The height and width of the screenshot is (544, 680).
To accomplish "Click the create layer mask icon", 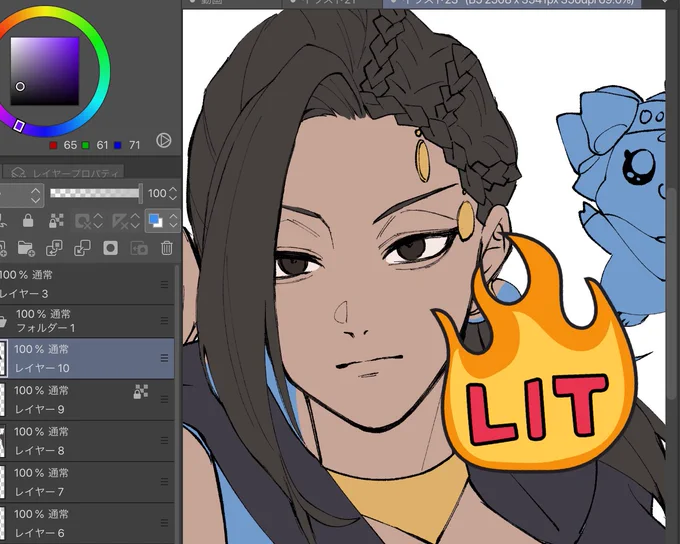I will click(x=110, y=248).
